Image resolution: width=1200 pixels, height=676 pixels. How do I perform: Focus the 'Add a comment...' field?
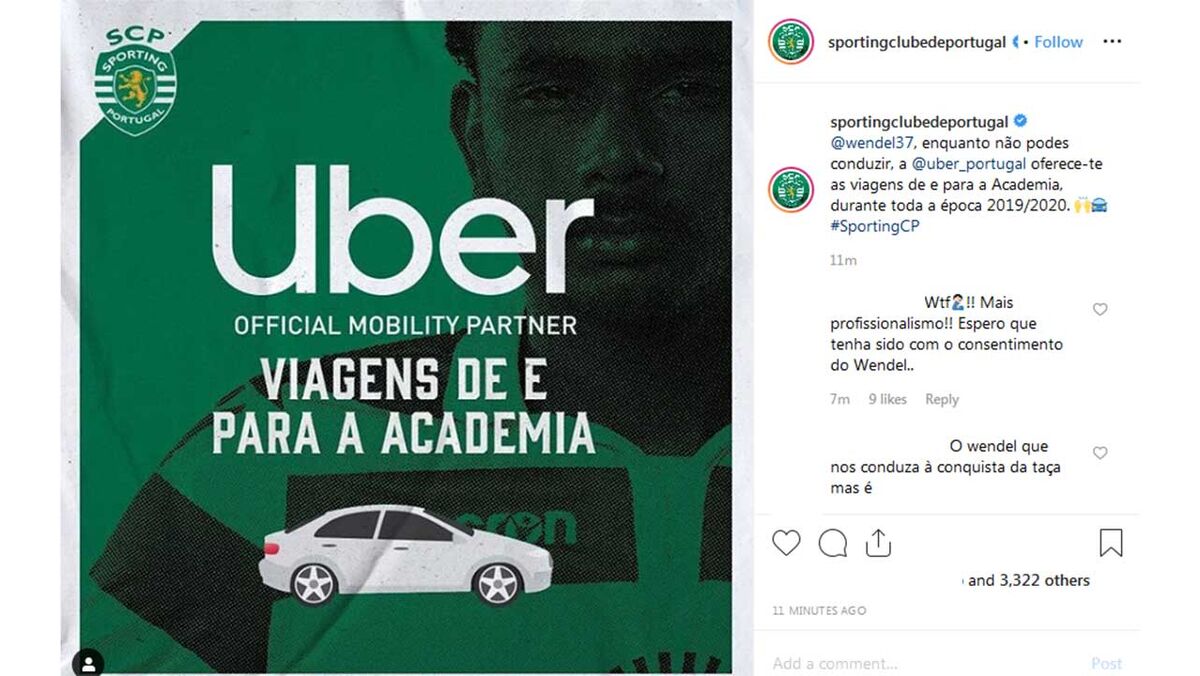pos(920,663)
